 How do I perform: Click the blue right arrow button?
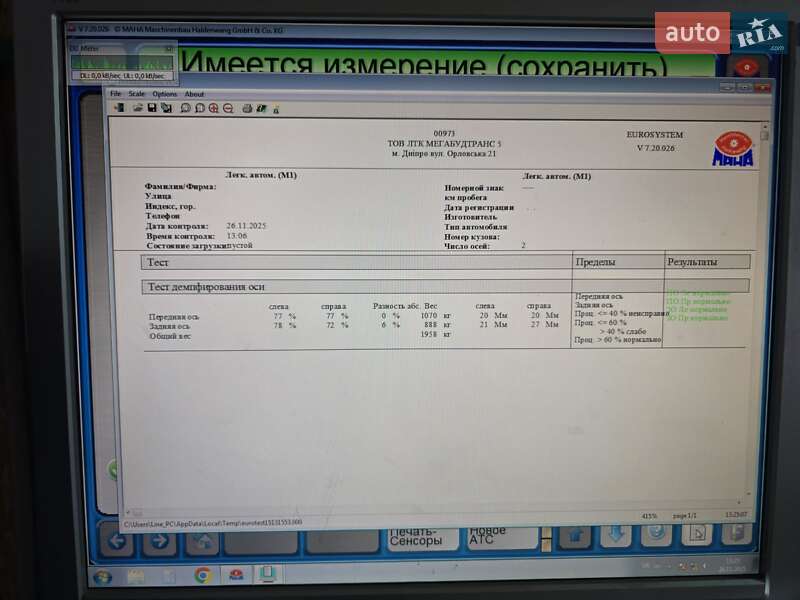[x=159, y=541]
